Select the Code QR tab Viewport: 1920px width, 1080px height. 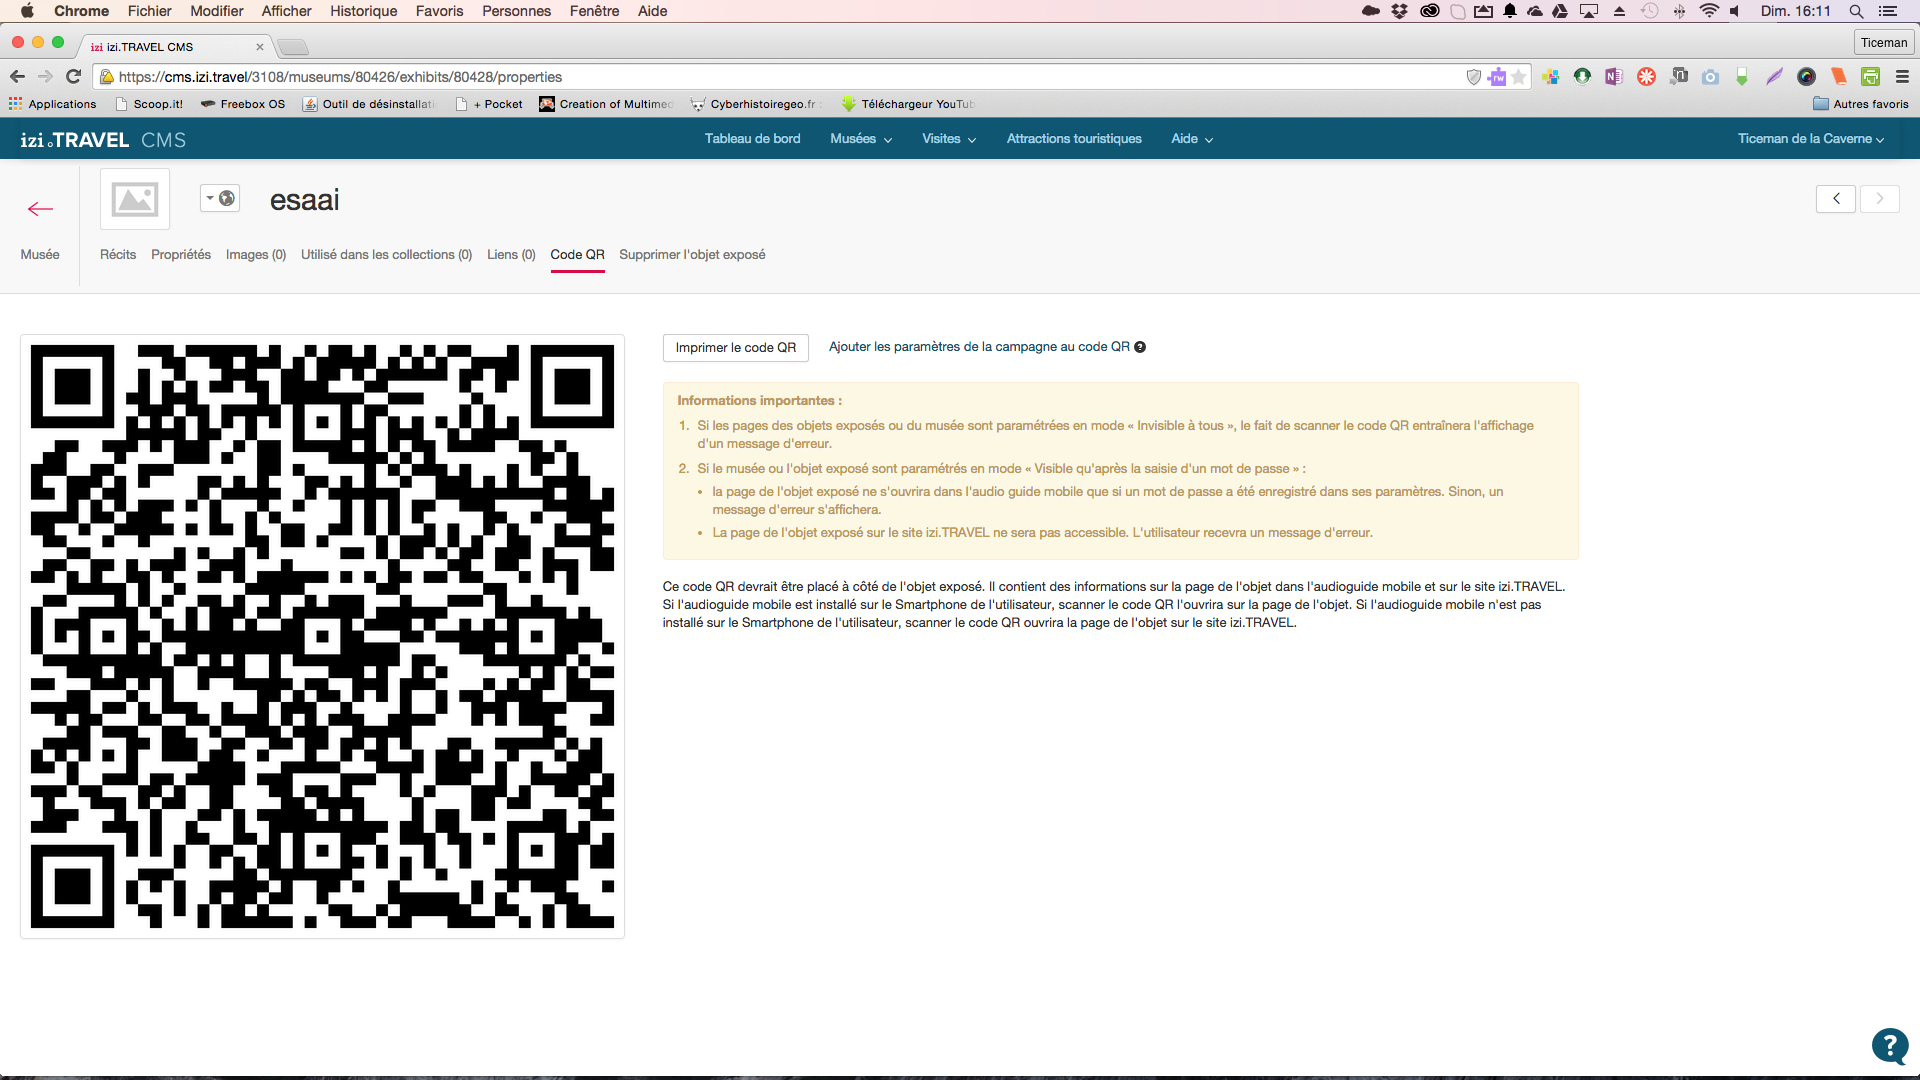pos(577,255)
